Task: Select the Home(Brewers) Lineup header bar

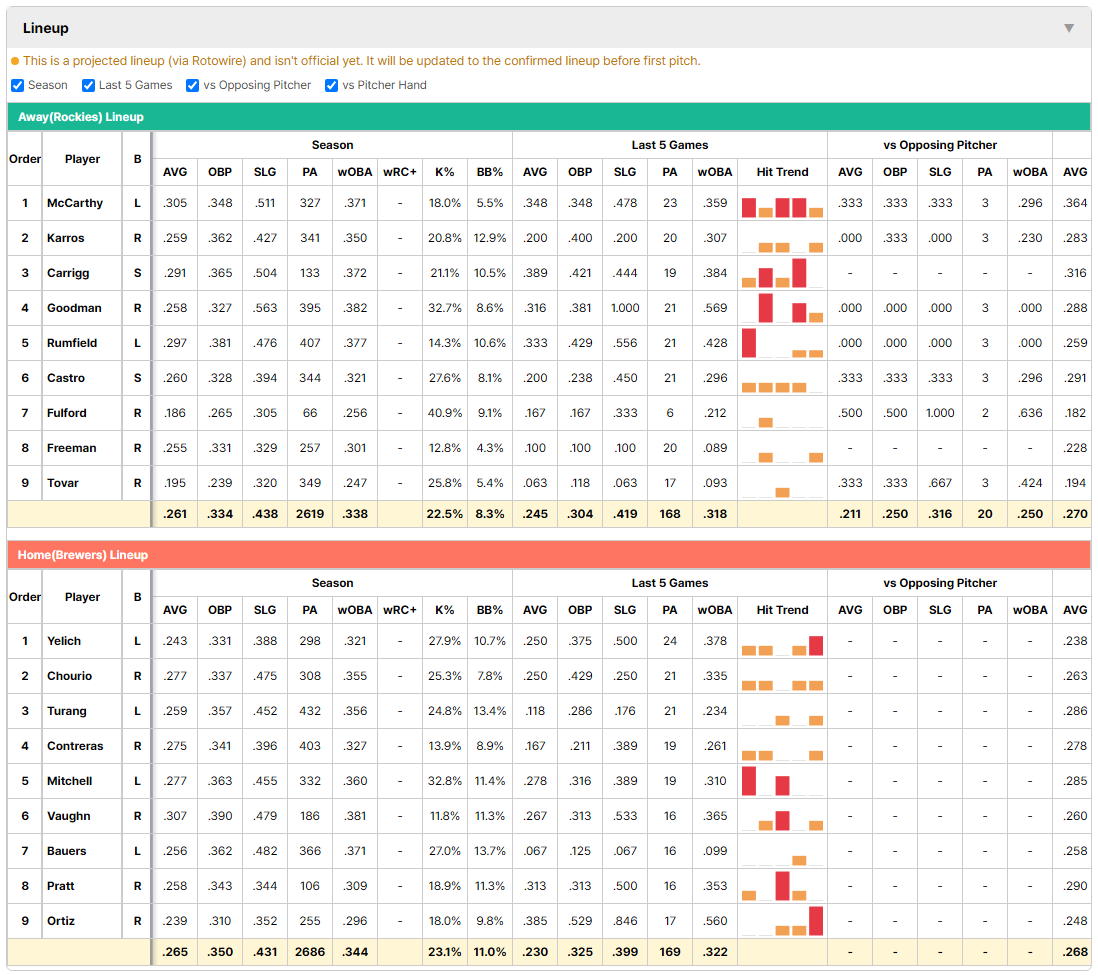Action: click(548, 555)
